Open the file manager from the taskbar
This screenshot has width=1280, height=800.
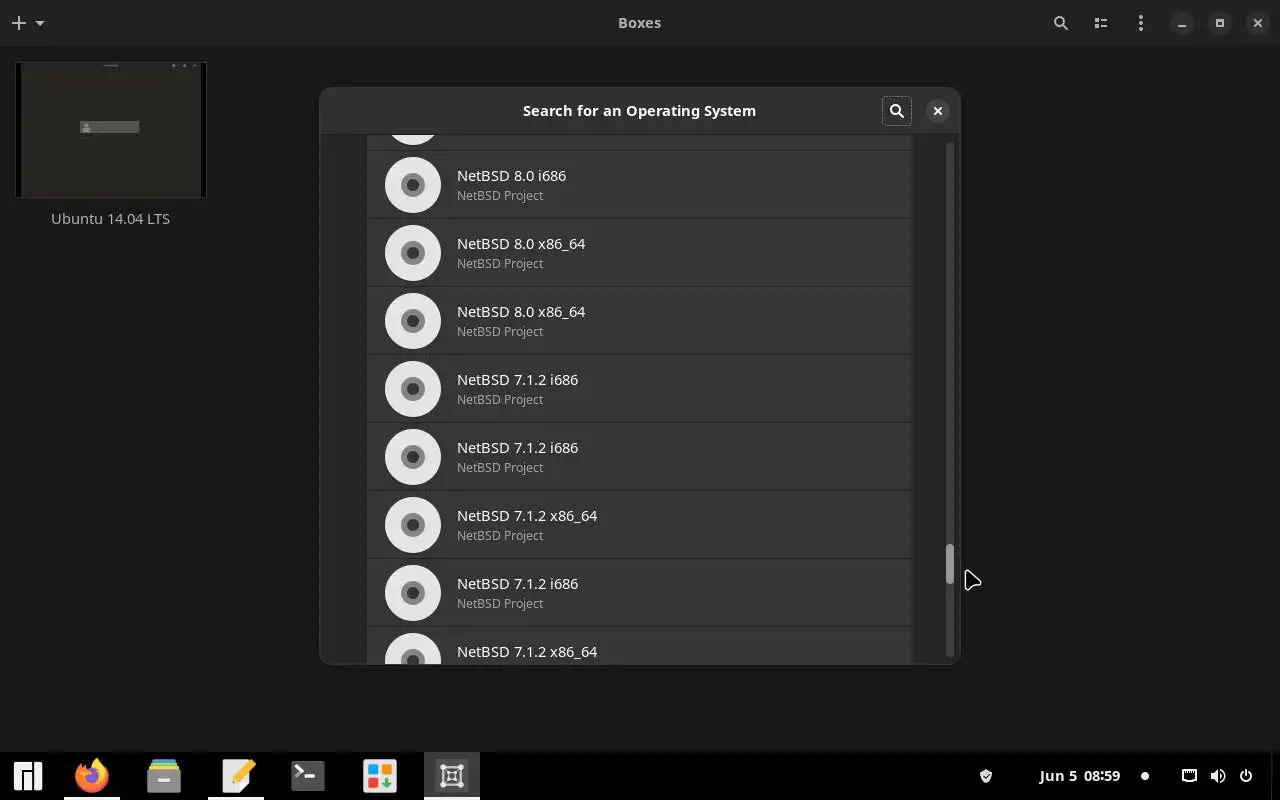pyautogui.click(x=164, y=776)
